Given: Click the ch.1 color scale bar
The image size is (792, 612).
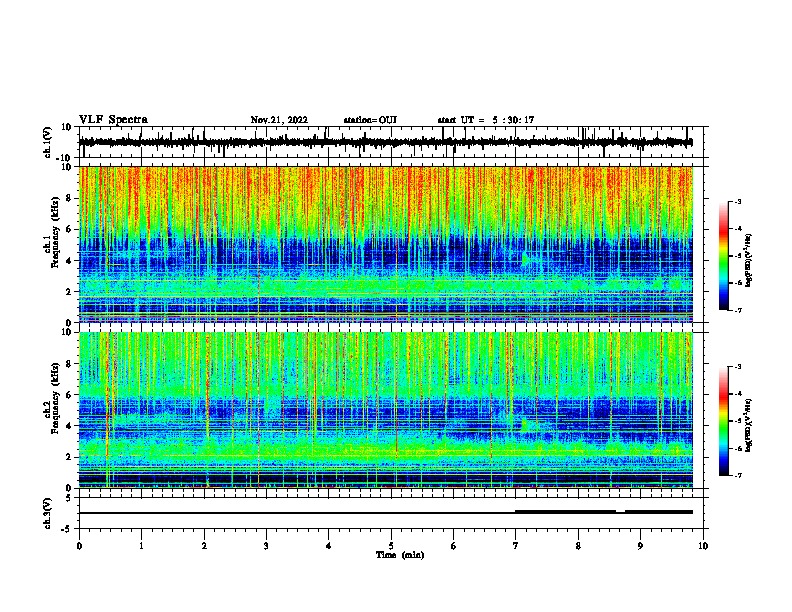Looking at the screenshot, I should (x=723, y=256).
